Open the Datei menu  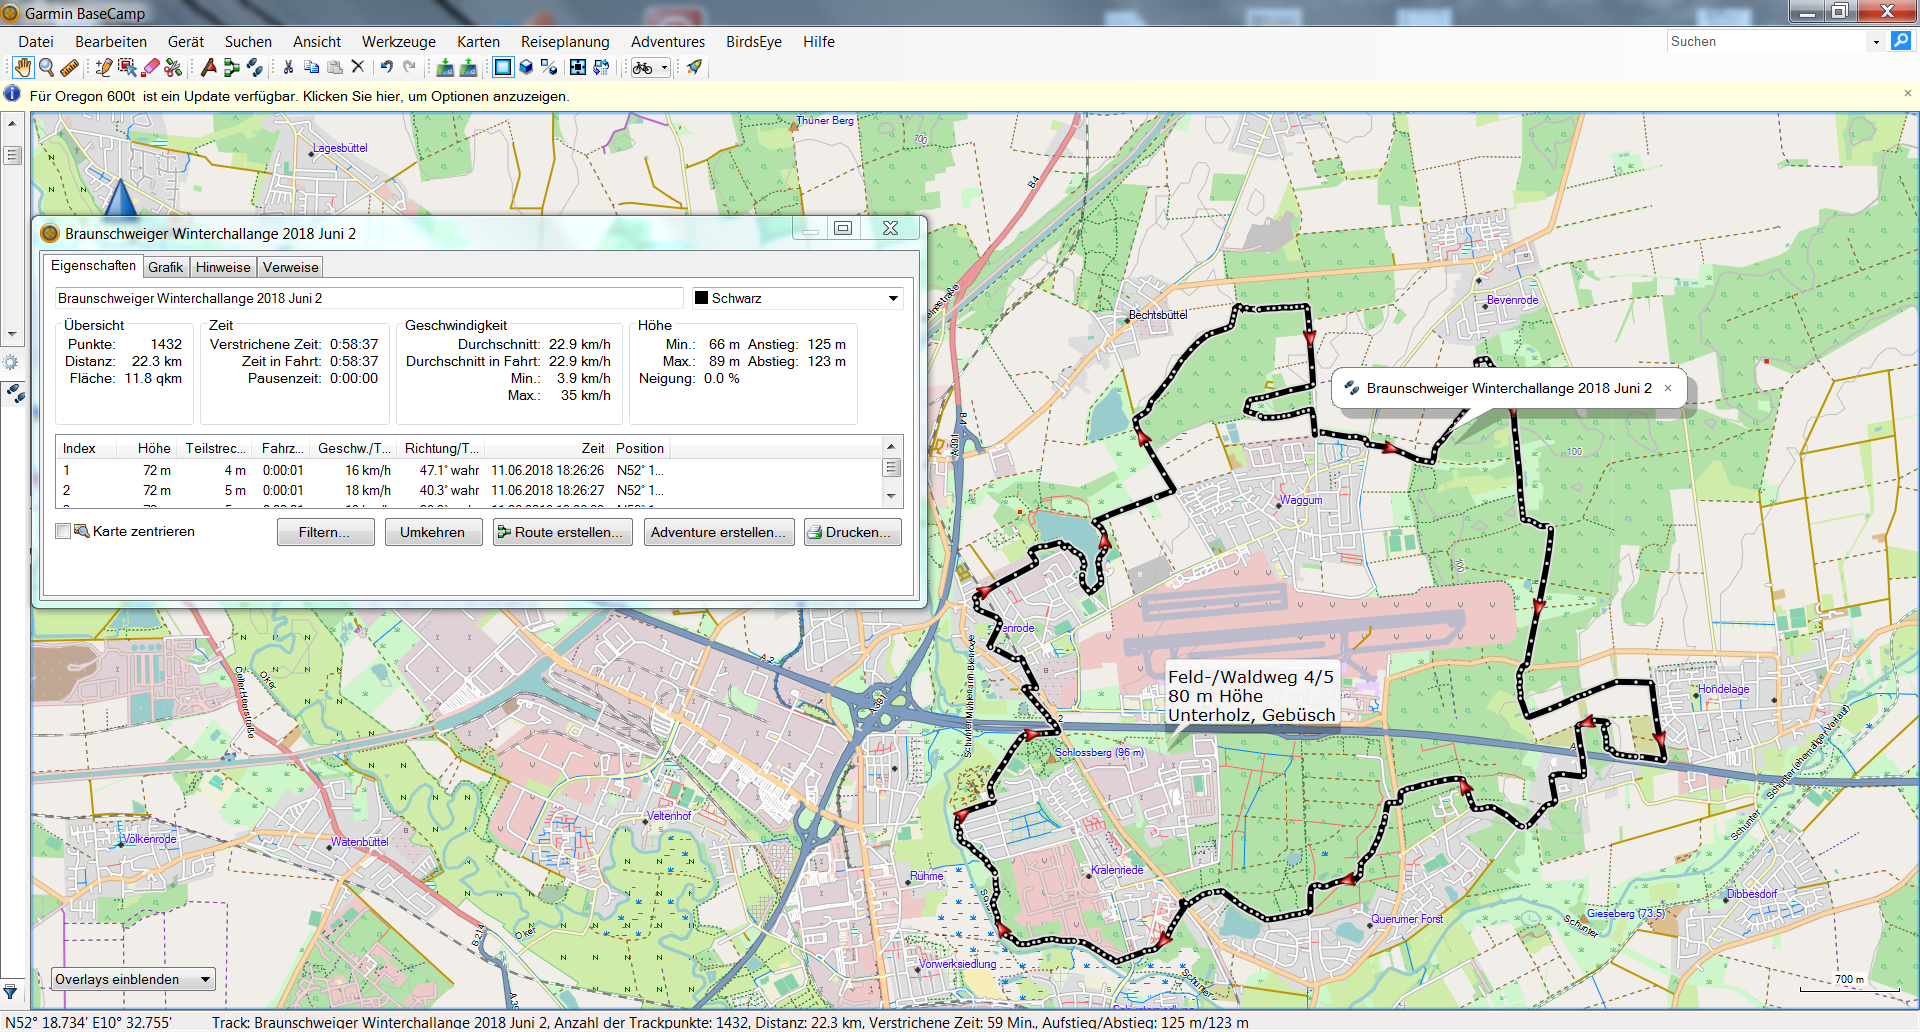click(36, 42)
